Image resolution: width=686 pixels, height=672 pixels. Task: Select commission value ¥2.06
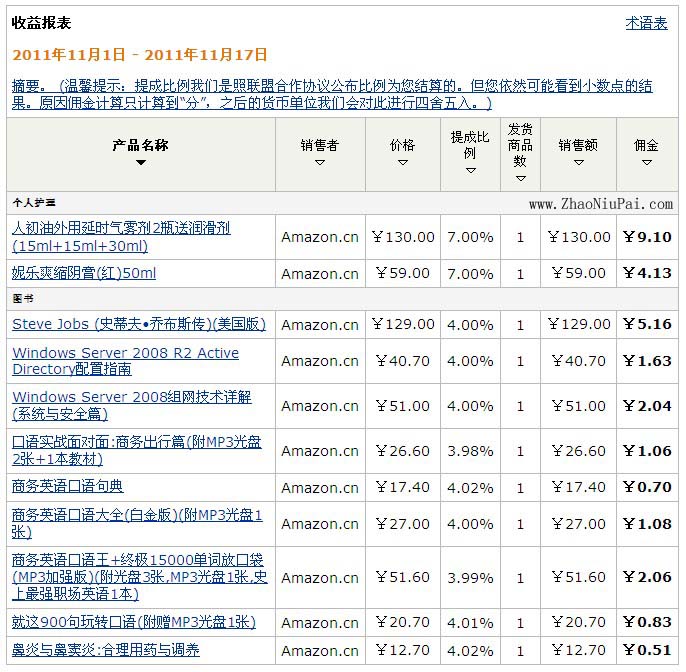pos(647,577)
